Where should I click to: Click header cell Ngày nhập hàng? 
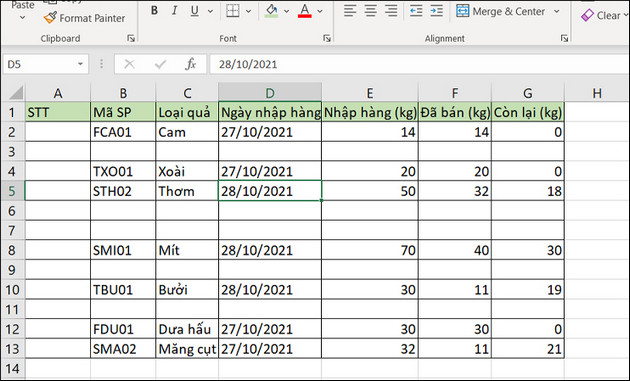(x=270, y=113)
